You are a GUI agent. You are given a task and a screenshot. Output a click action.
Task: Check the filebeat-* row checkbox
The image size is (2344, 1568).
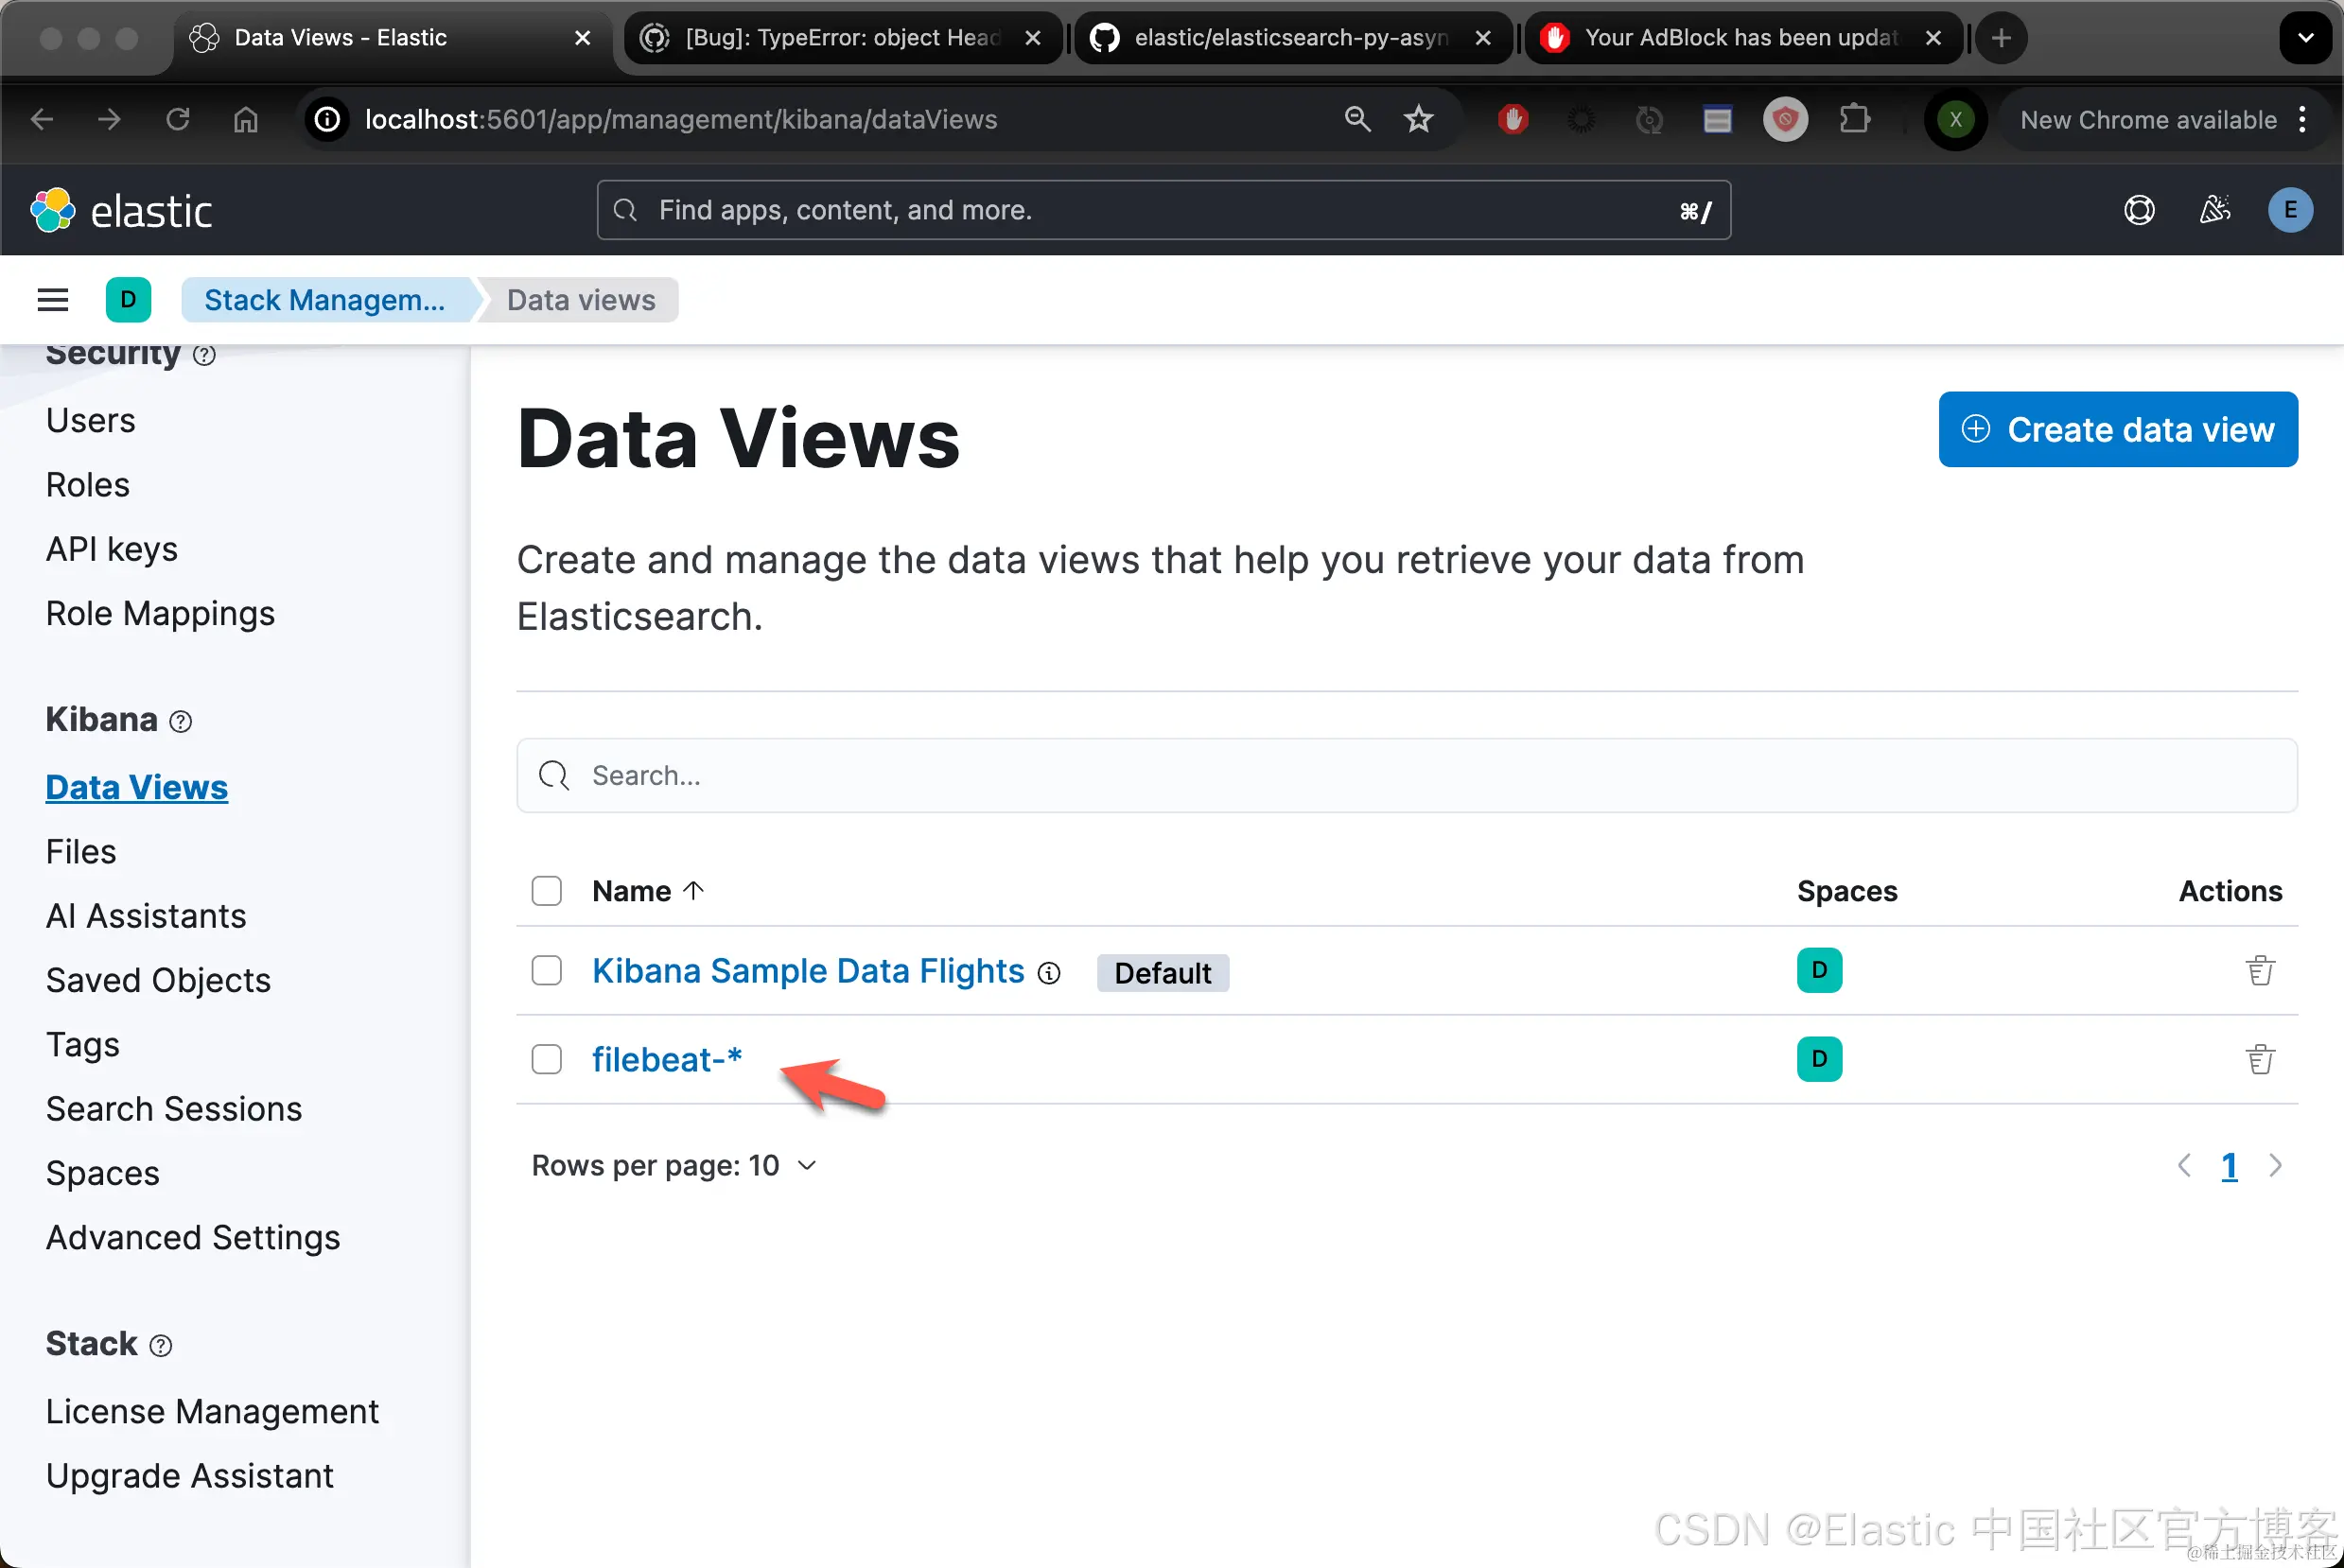tap(546, 1059)
